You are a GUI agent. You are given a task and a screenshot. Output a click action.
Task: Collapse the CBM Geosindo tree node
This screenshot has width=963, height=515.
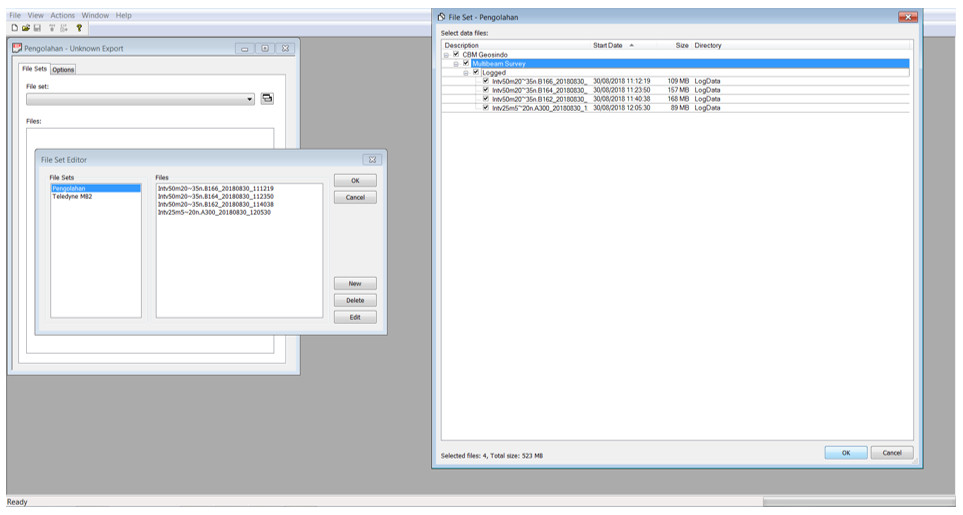(446, 55)
